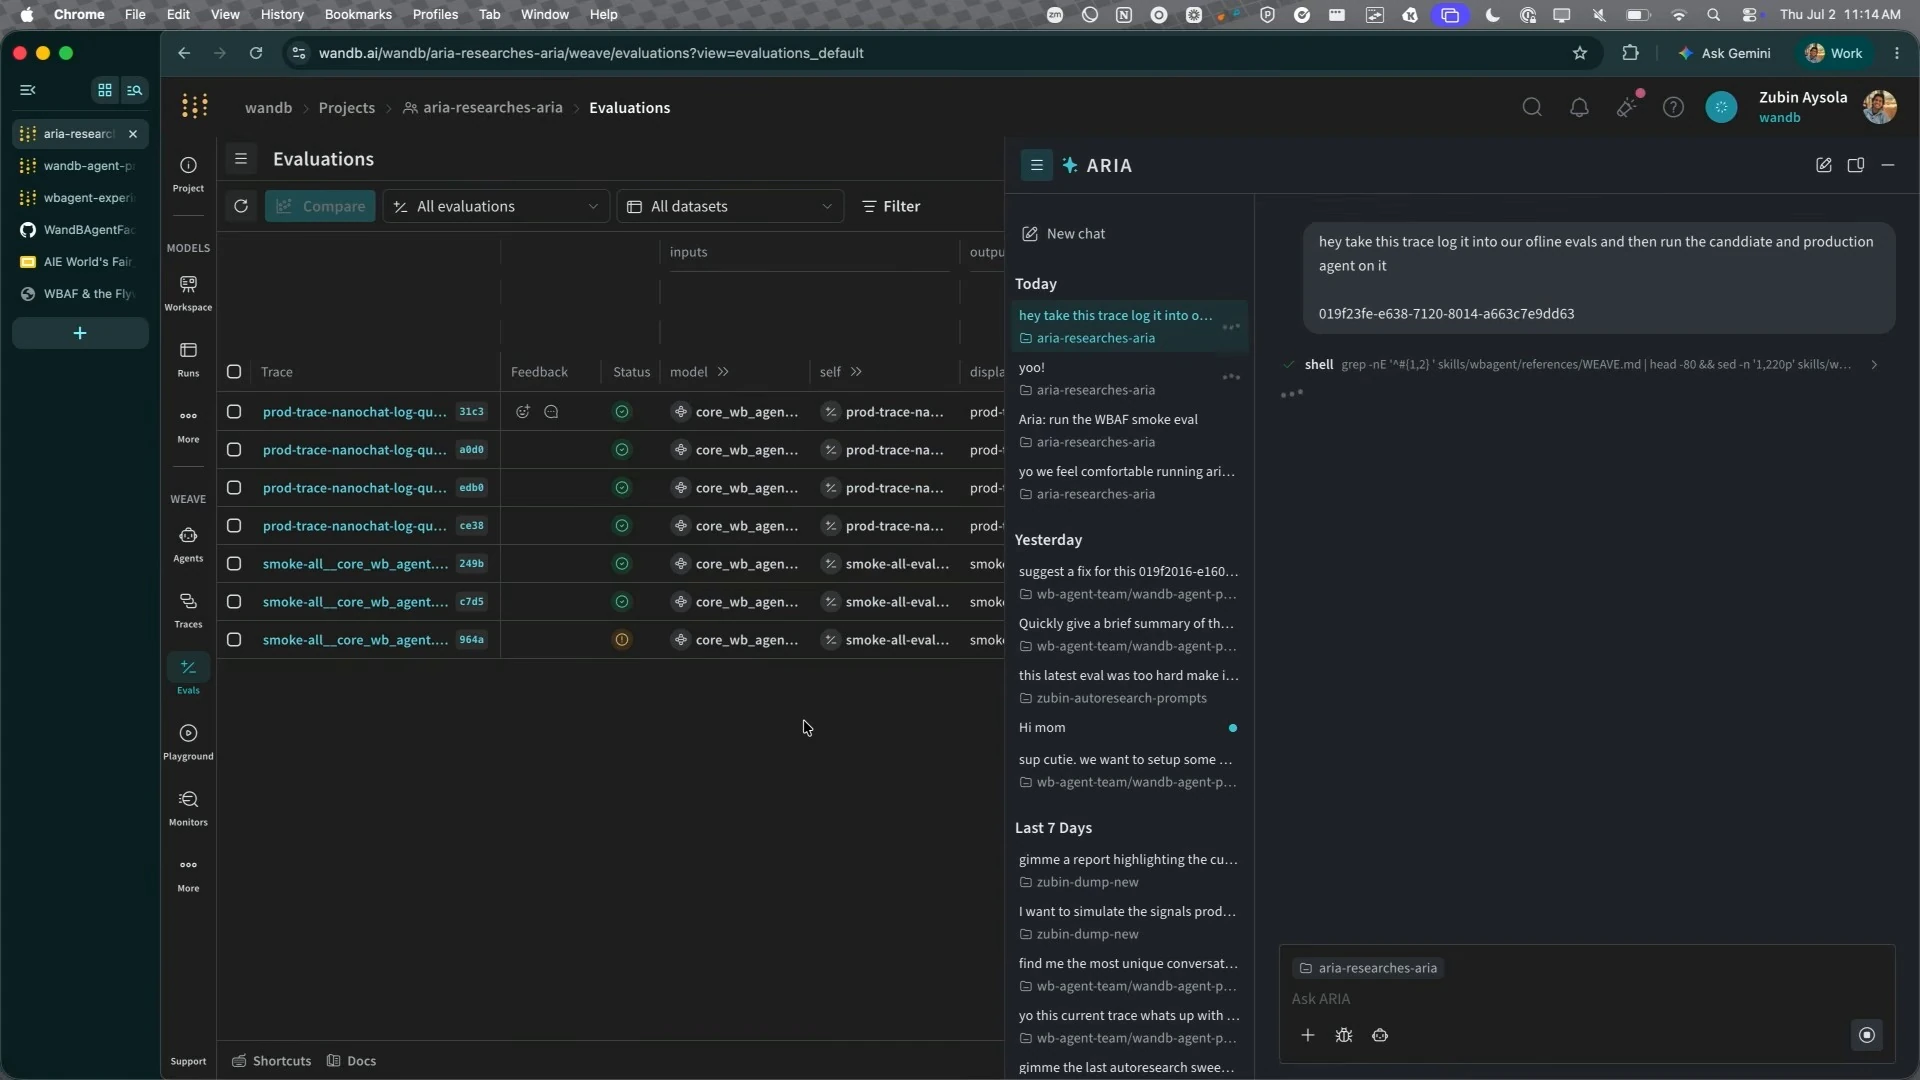
Task: Click the Filter button
Action: 891,206
